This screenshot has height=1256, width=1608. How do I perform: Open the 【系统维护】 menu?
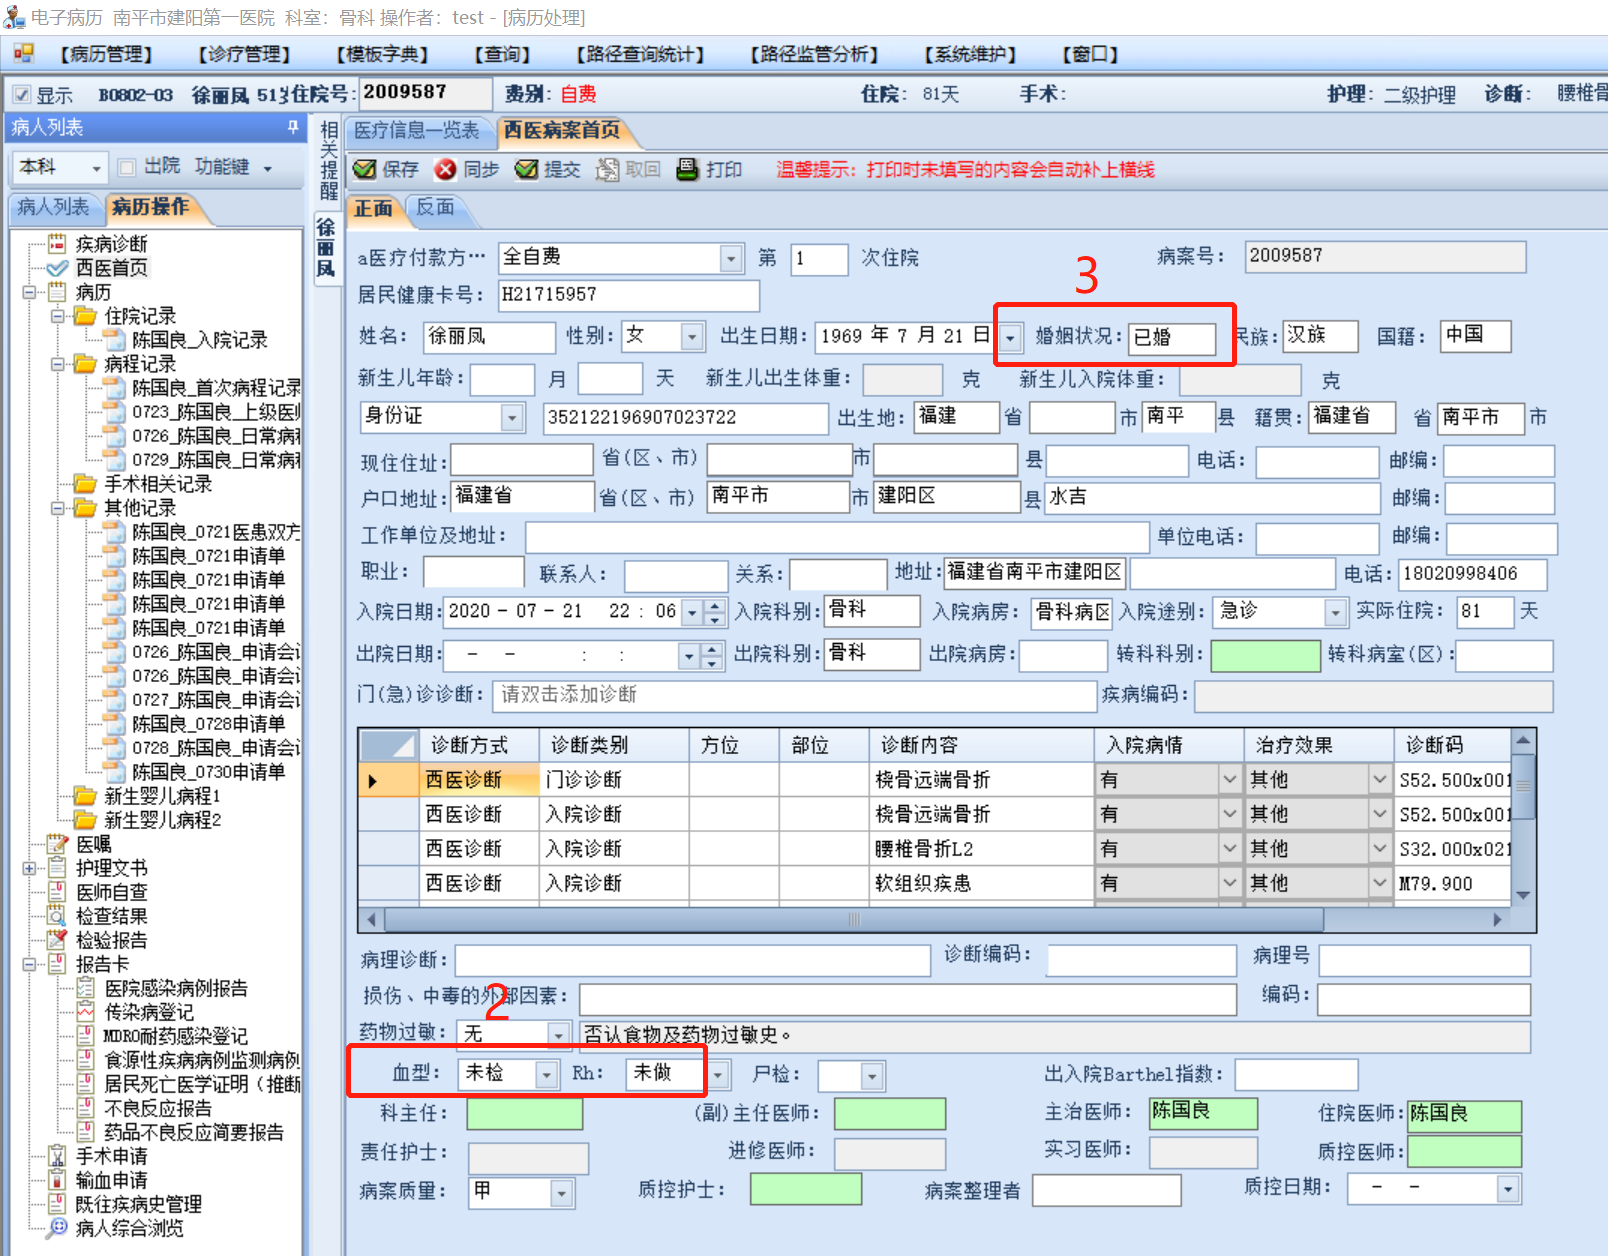(970, 54)
